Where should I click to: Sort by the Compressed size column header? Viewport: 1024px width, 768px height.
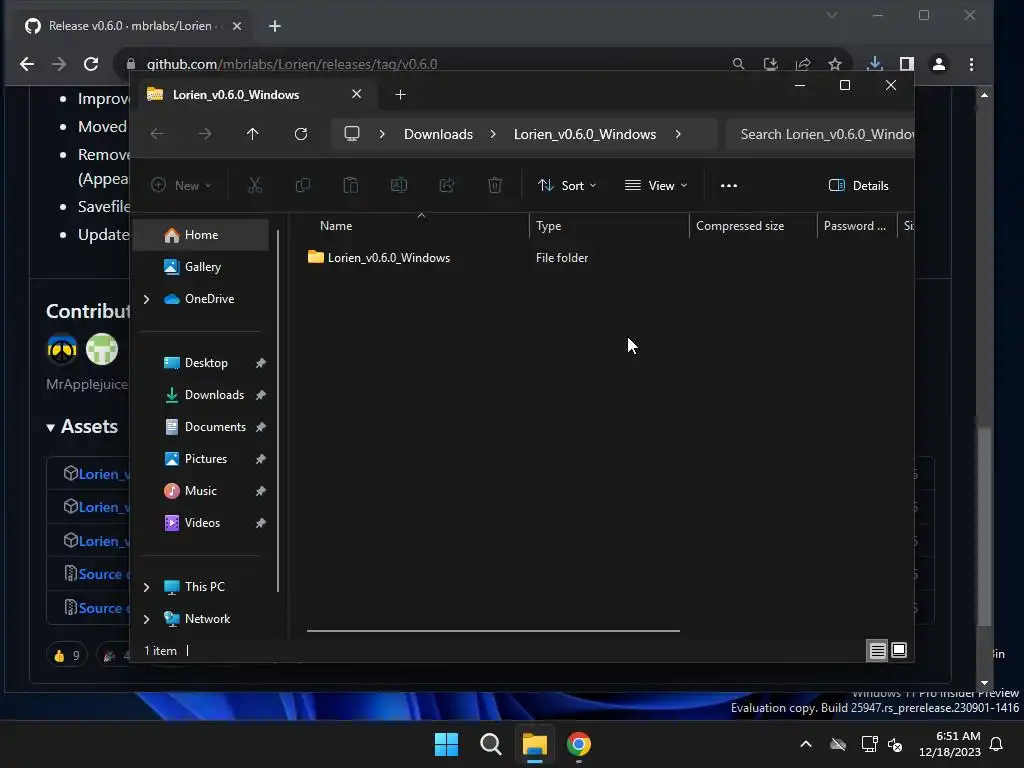(752, 226)
